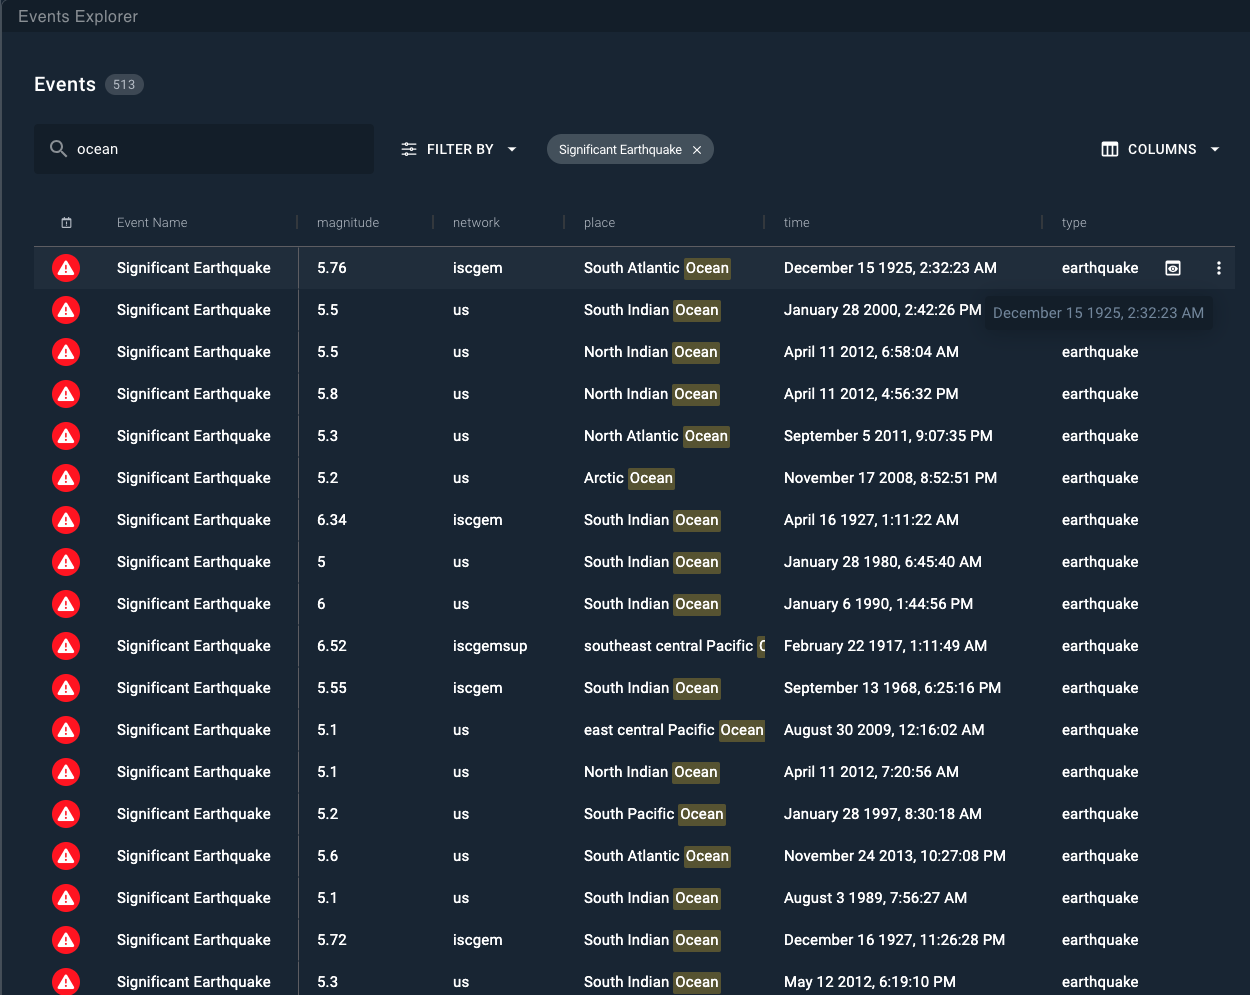
Task: Click the alert icon on the Arctic Ocean row
Action: (x=66, y=478)
